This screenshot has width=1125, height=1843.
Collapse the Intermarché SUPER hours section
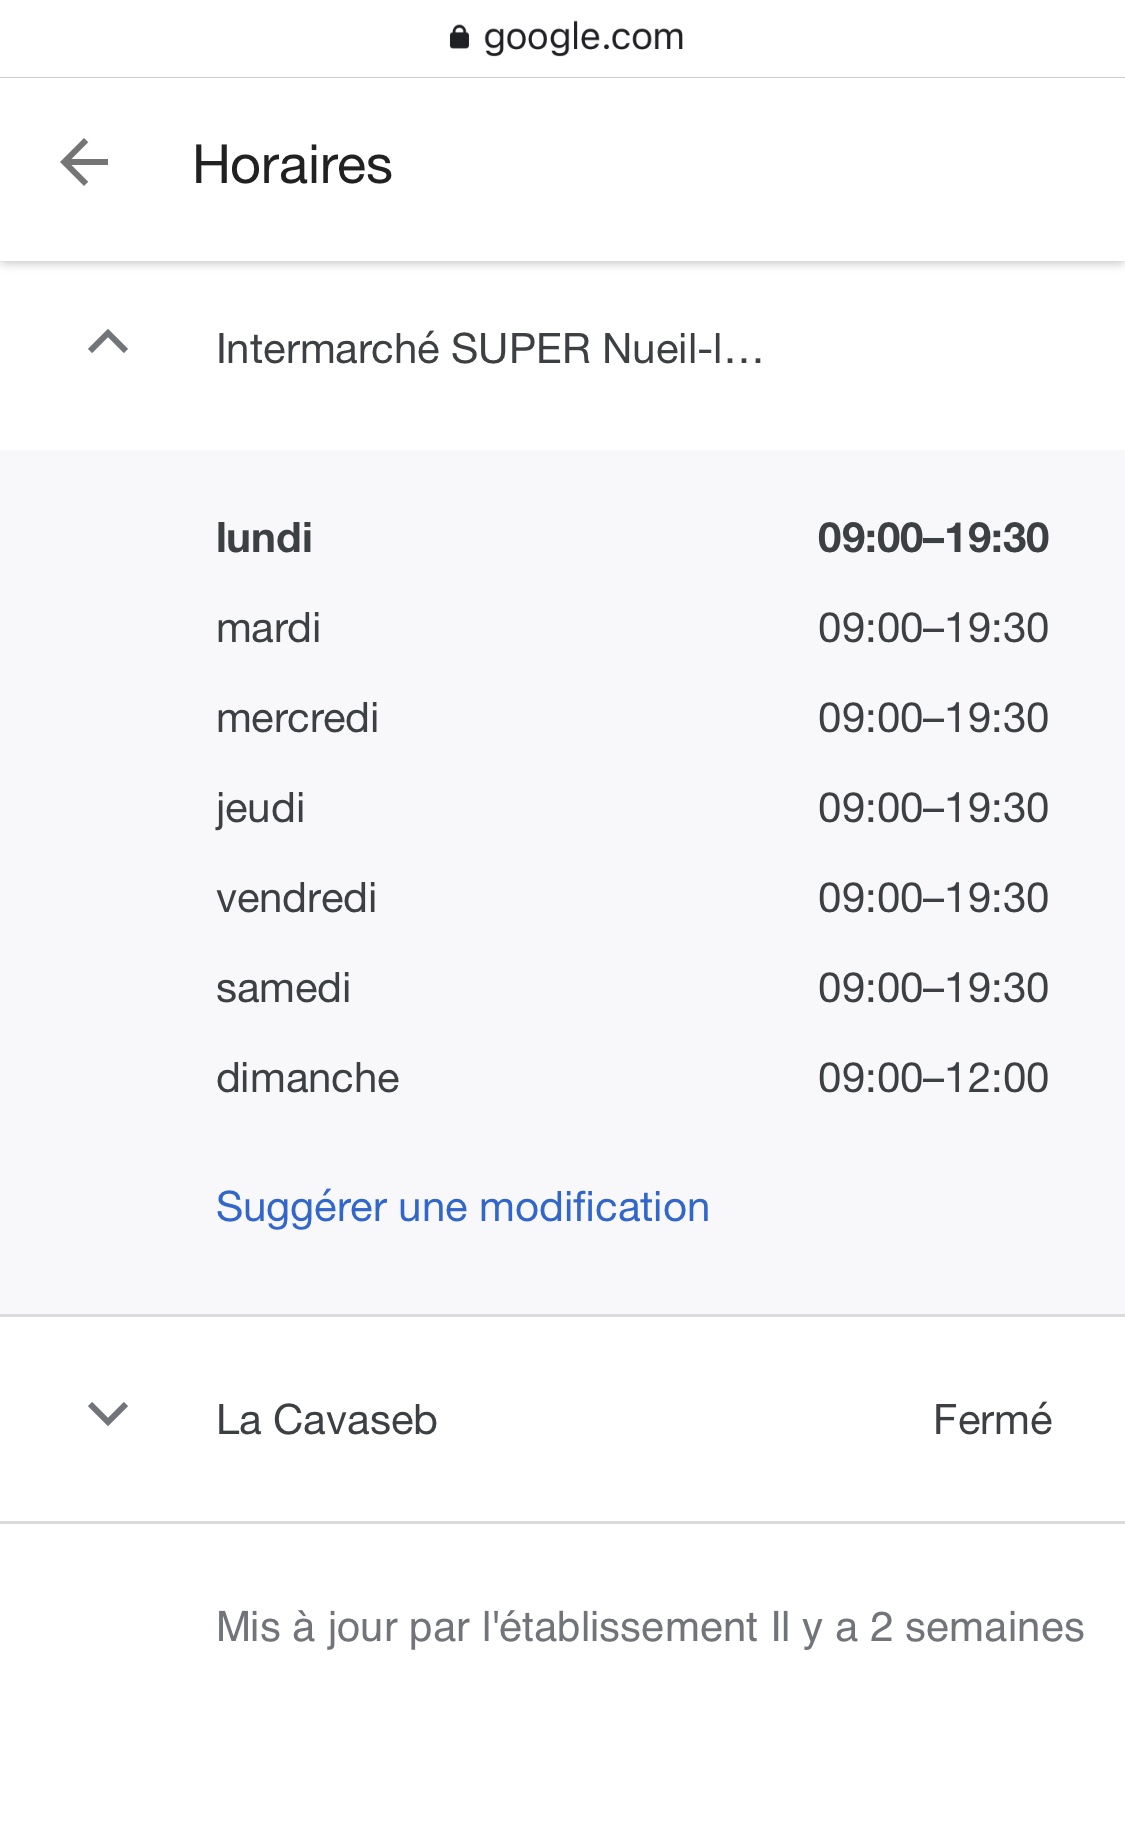coord(108,343)
